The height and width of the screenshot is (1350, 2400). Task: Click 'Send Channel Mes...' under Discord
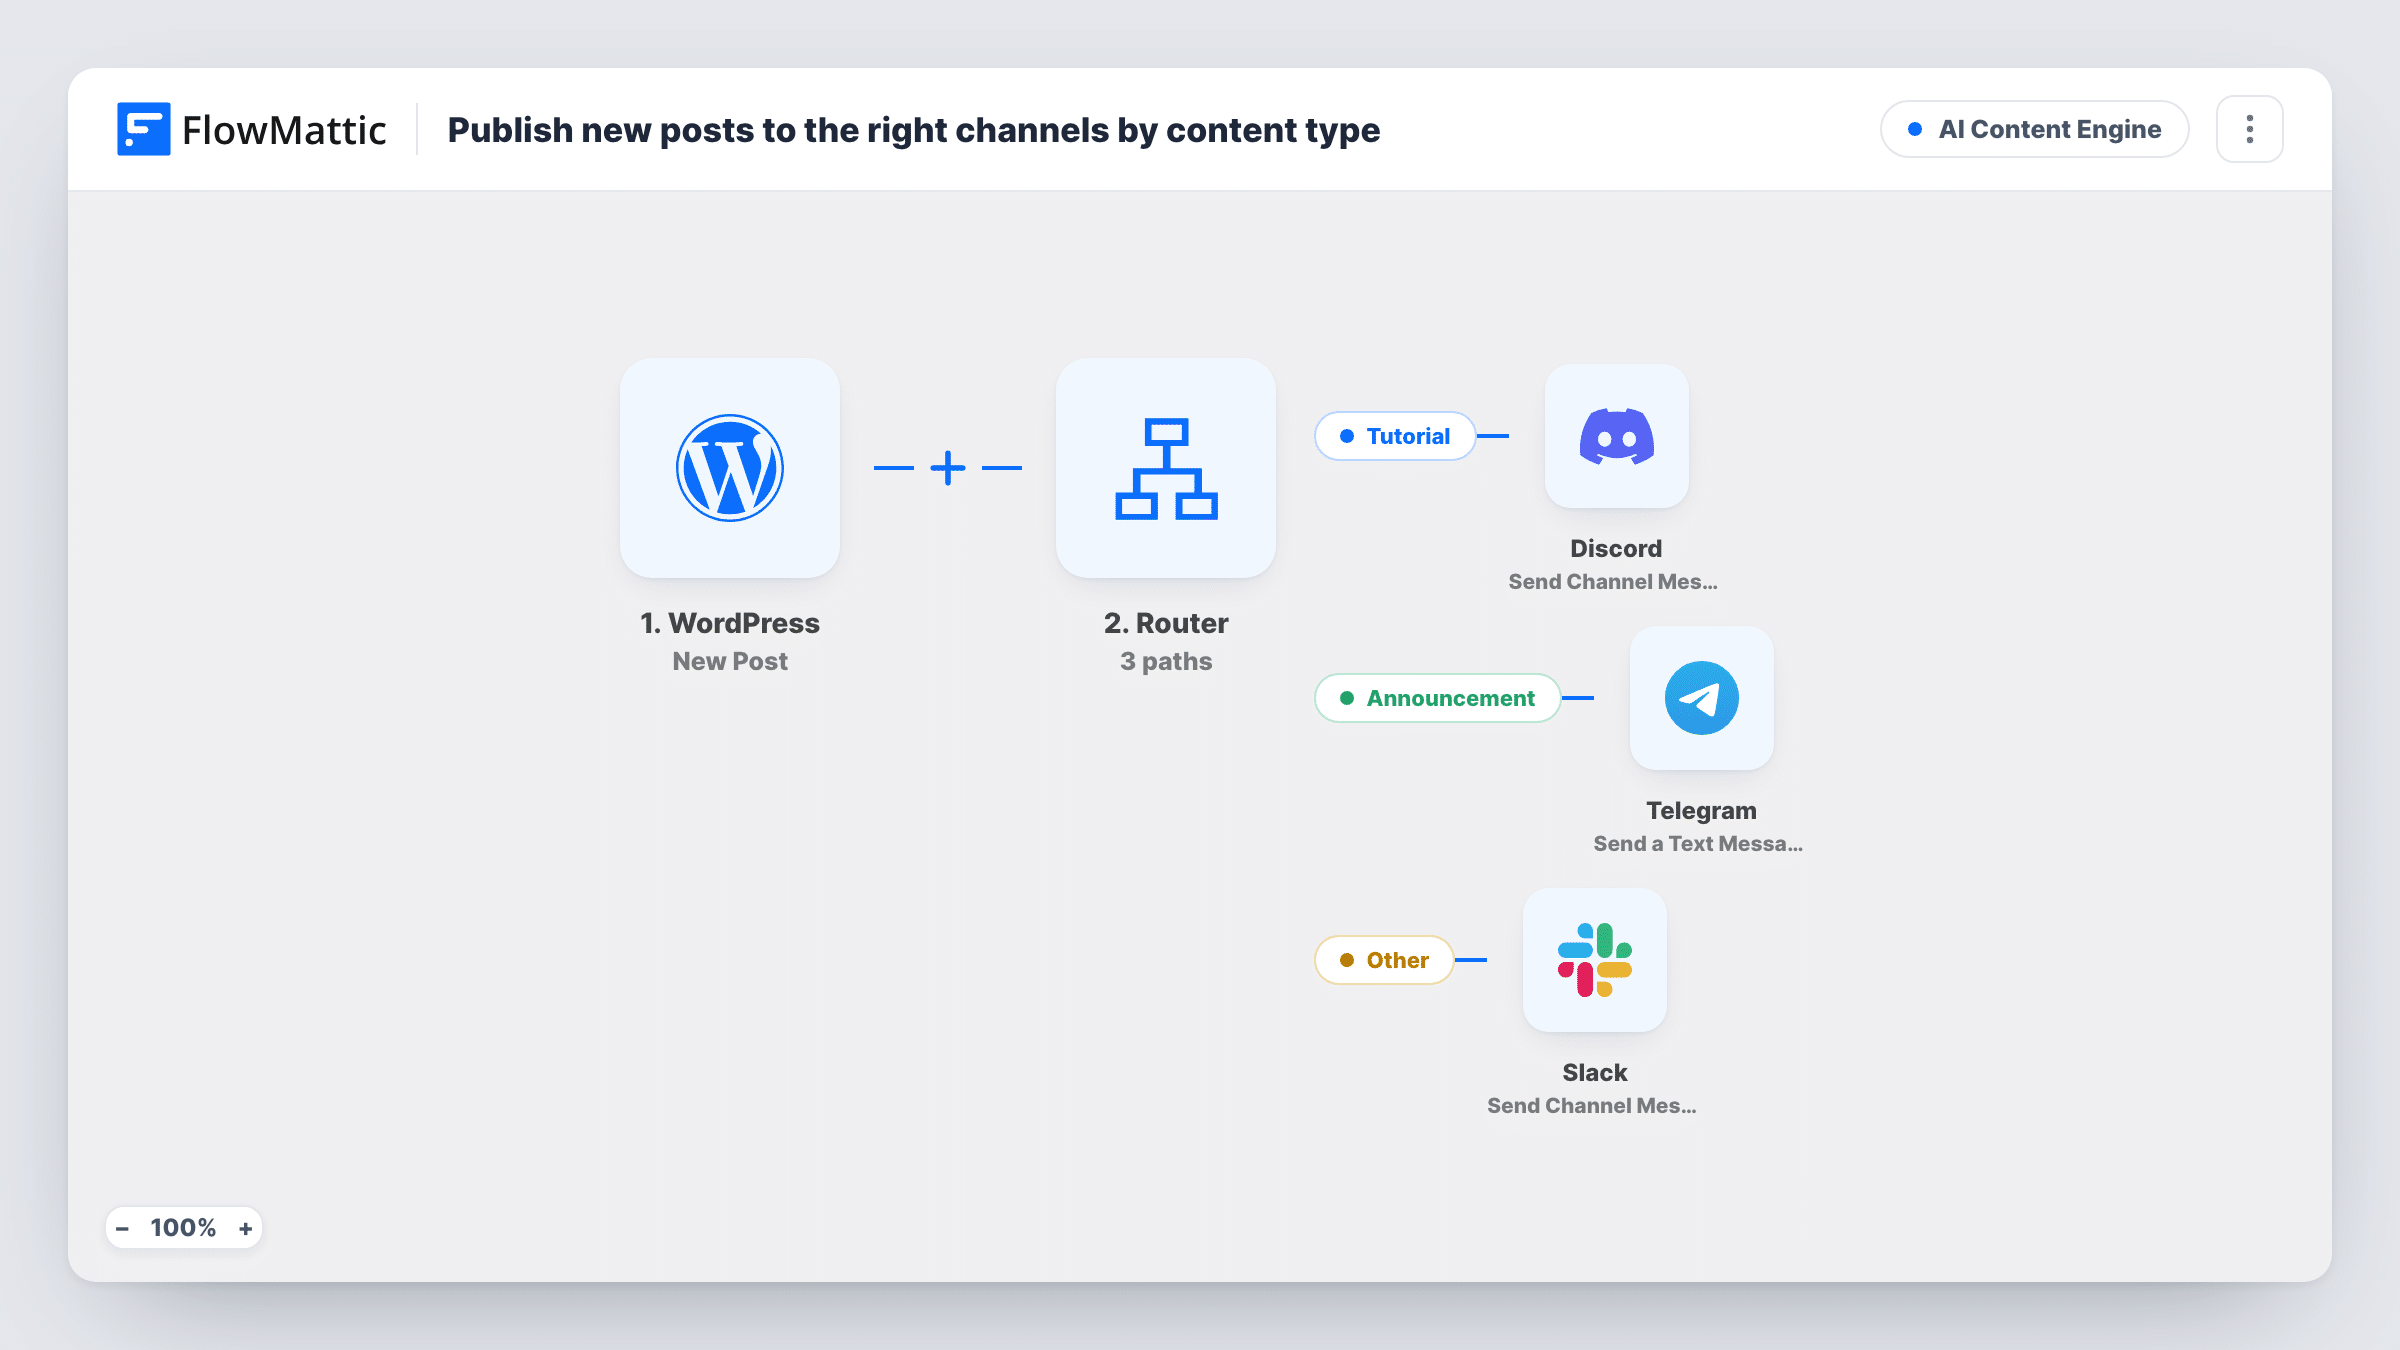click(1613, 581)
